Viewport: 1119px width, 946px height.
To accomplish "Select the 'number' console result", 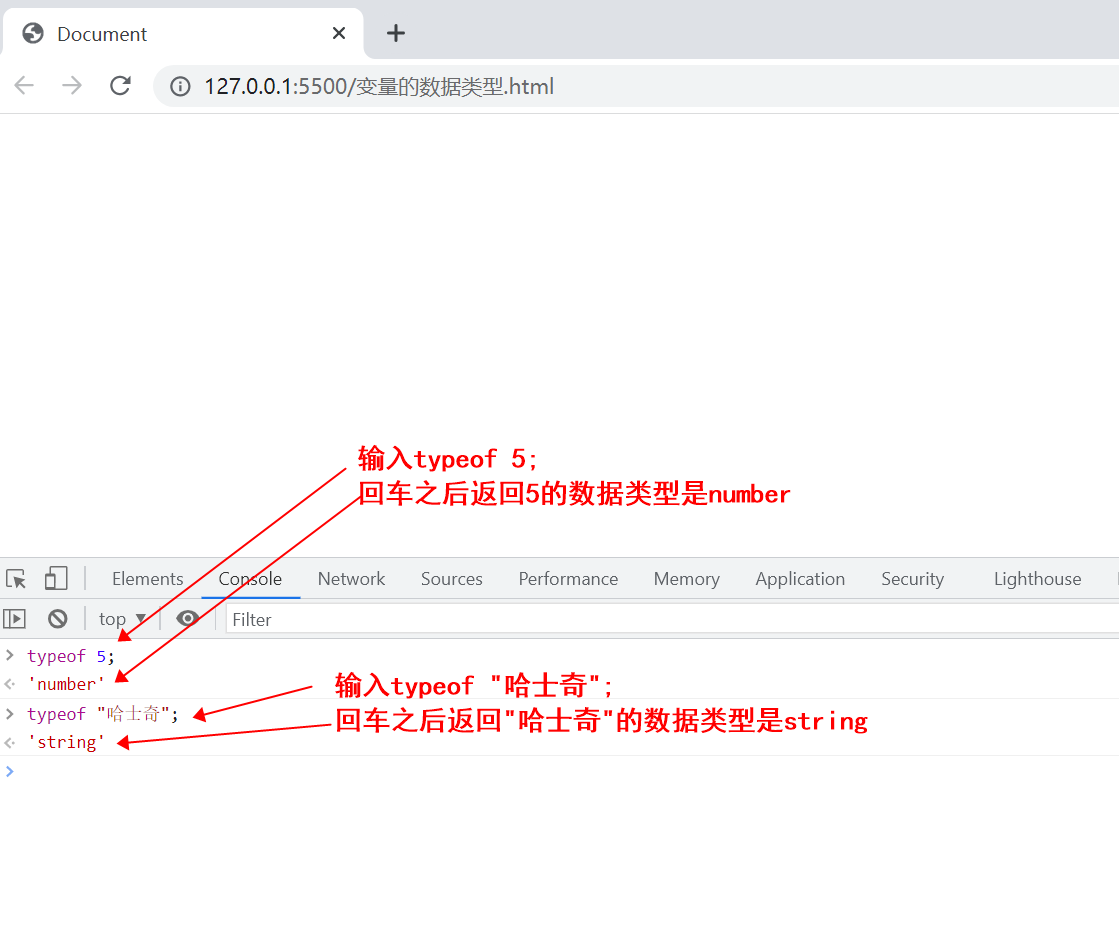I will point(66,684).
